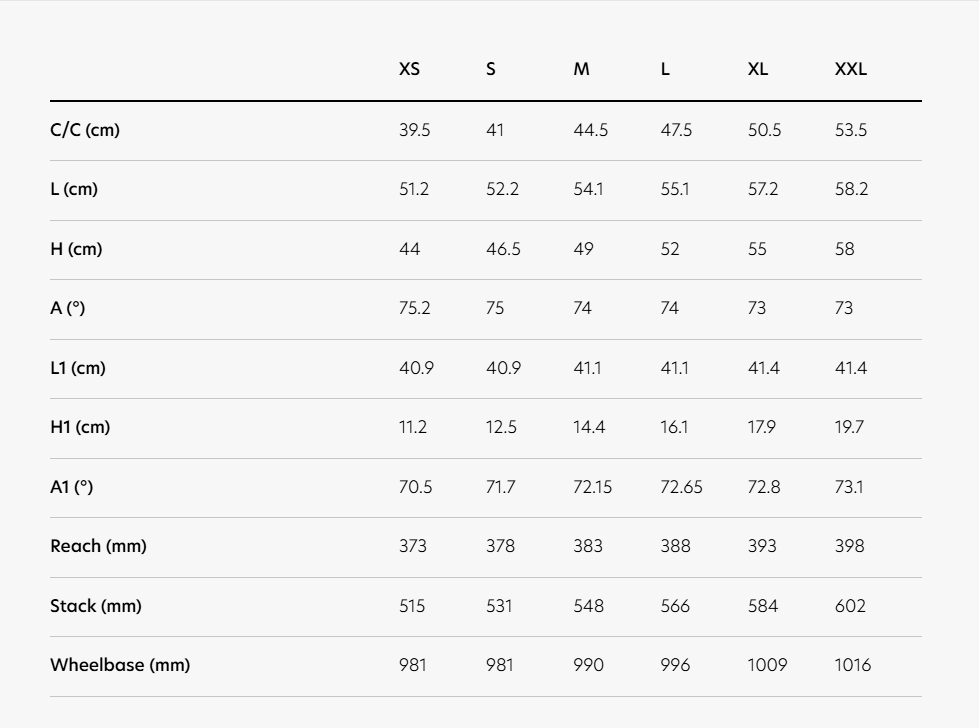Click the 373 reach value
Viewport: 979px width, 728px height.
pos(412,546)
